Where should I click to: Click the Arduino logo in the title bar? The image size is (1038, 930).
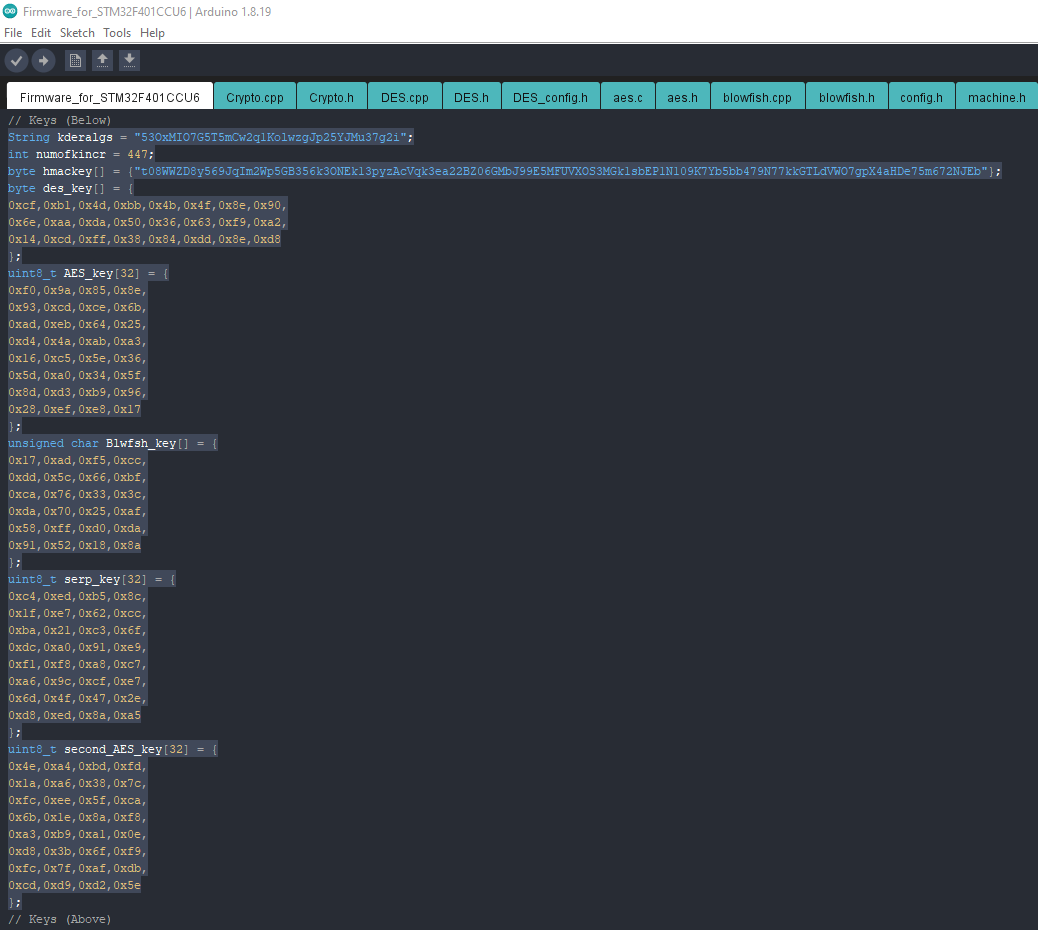click(10, 11)
